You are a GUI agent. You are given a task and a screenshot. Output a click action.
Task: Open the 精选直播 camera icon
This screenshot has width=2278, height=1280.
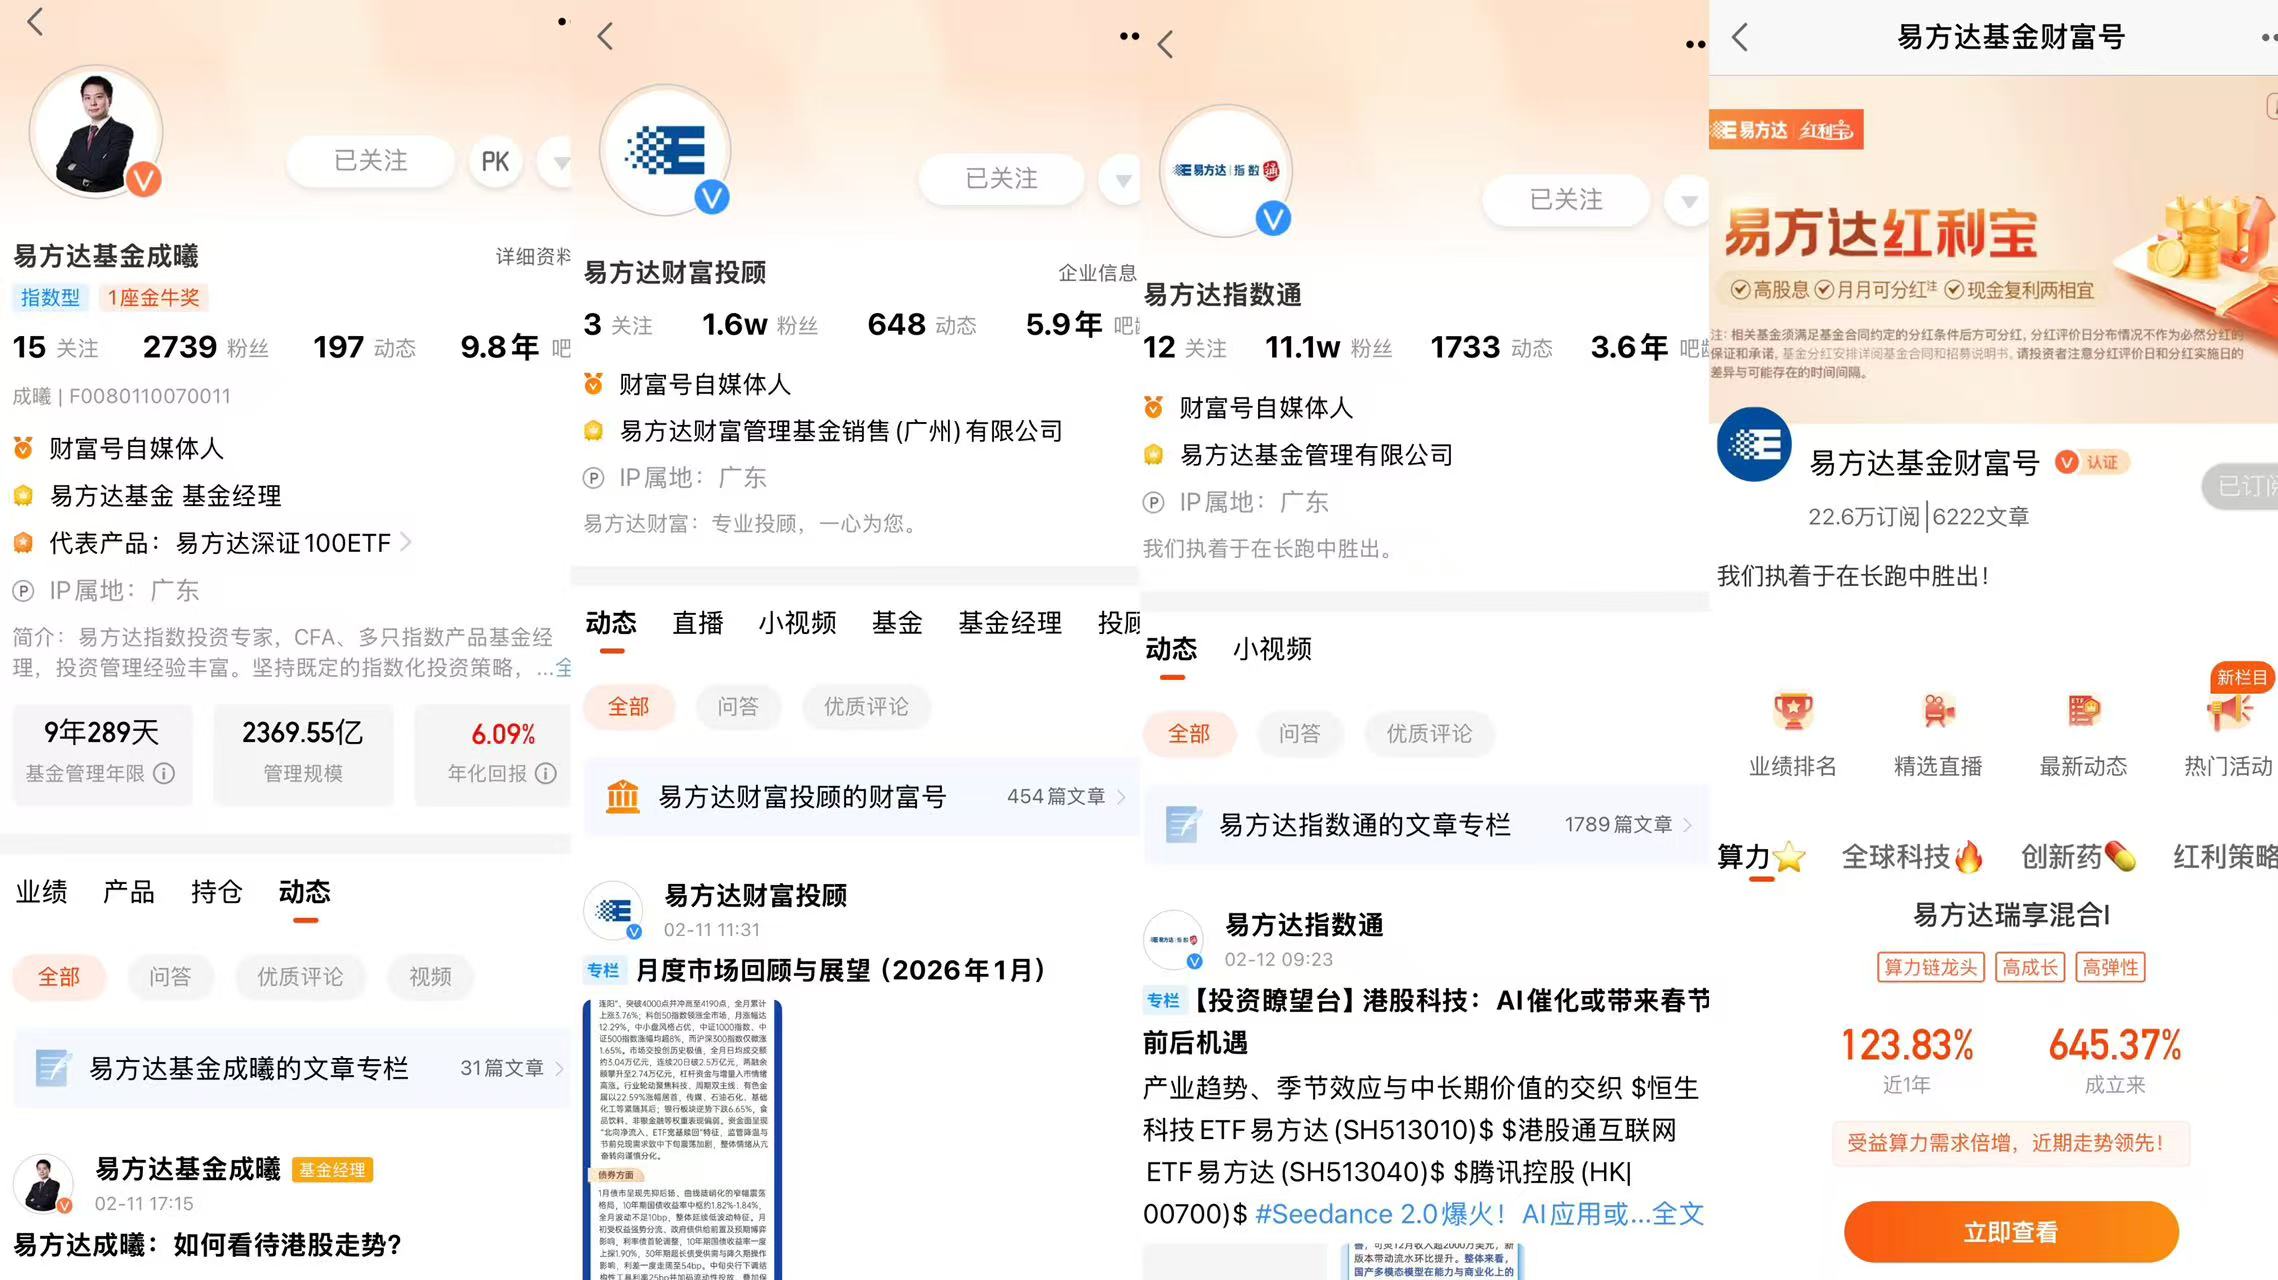(1937, 711)
